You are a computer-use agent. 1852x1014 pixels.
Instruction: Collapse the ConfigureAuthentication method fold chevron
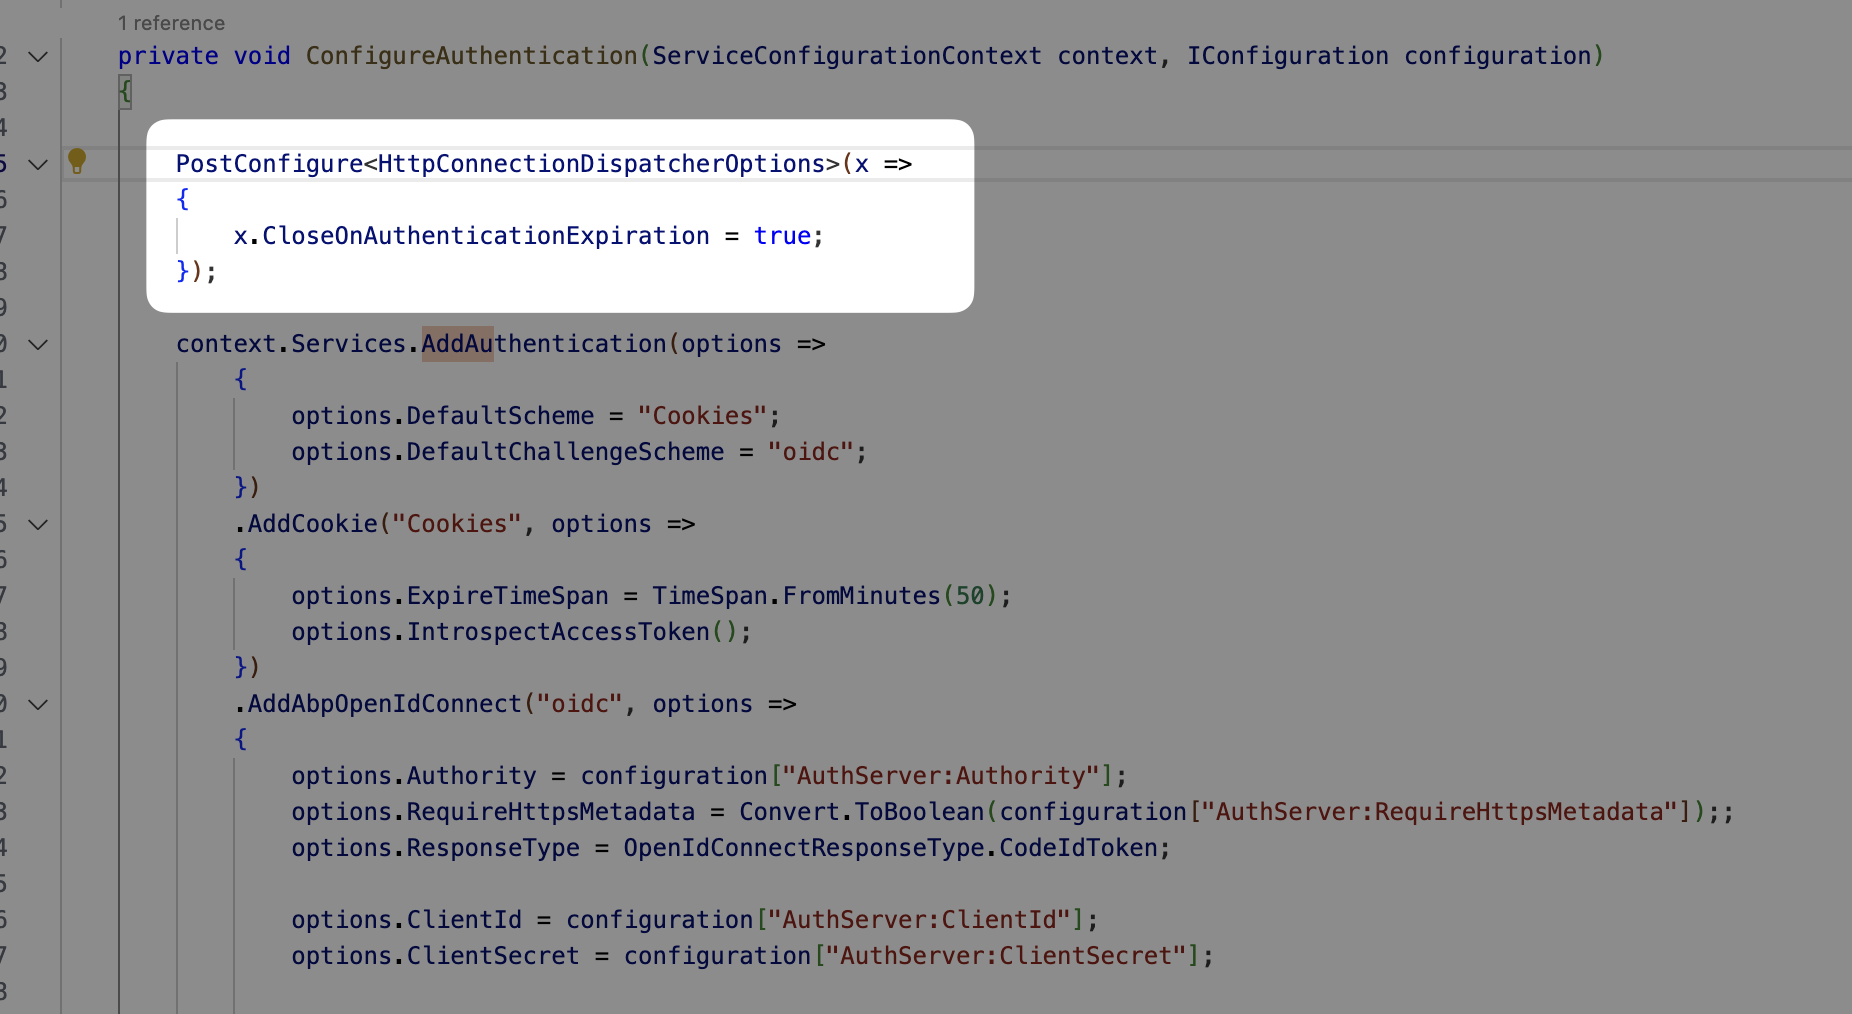pyautogui.click(x=38, y=57)
